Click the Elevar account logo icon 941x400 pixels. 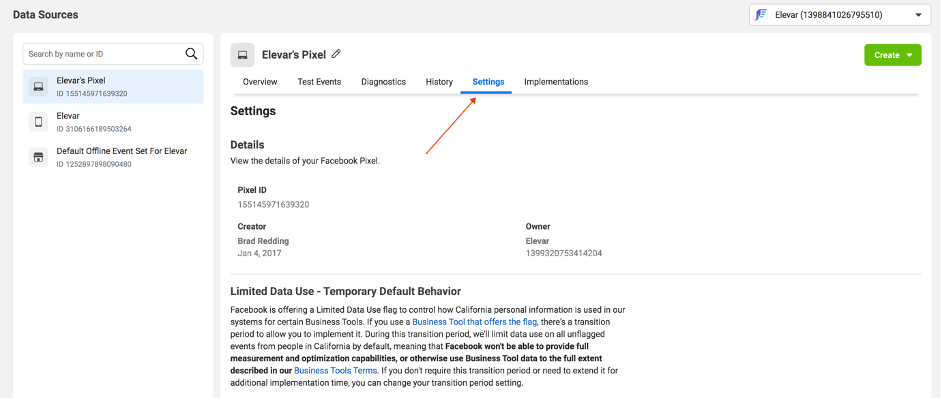tap(761, 15)
